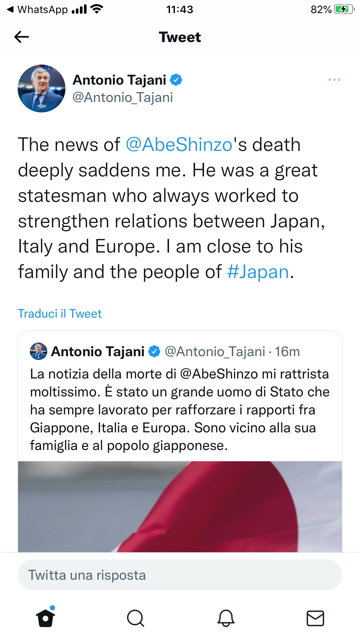Tap the small avatar in quoted tweet
The image size is (360, 640).
[38, 351]
